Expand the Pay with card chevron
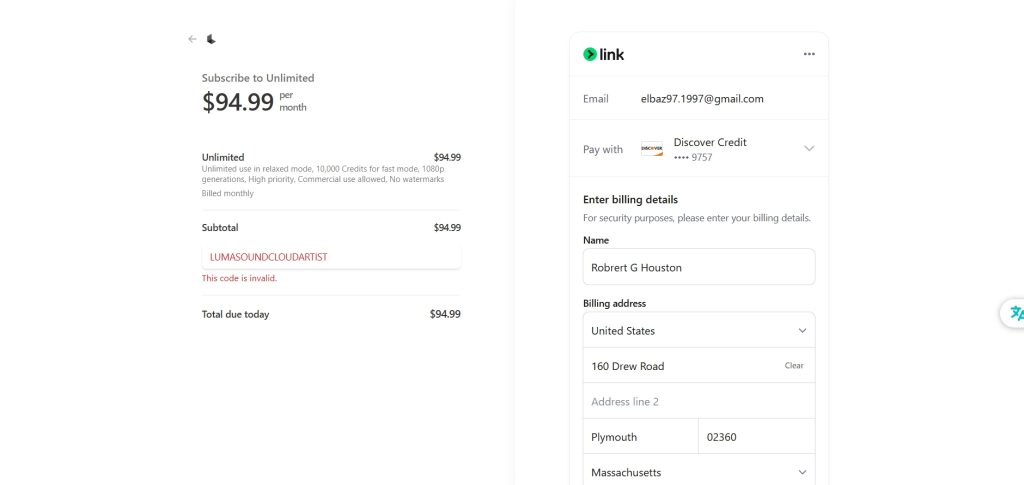The height and width of the screenshot is (485, 1024). click(x=809, y=149)
